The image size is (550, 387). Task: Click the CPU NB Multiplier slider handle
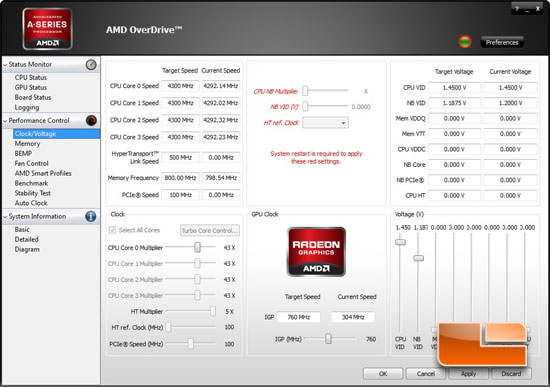[x=305, y=91]
